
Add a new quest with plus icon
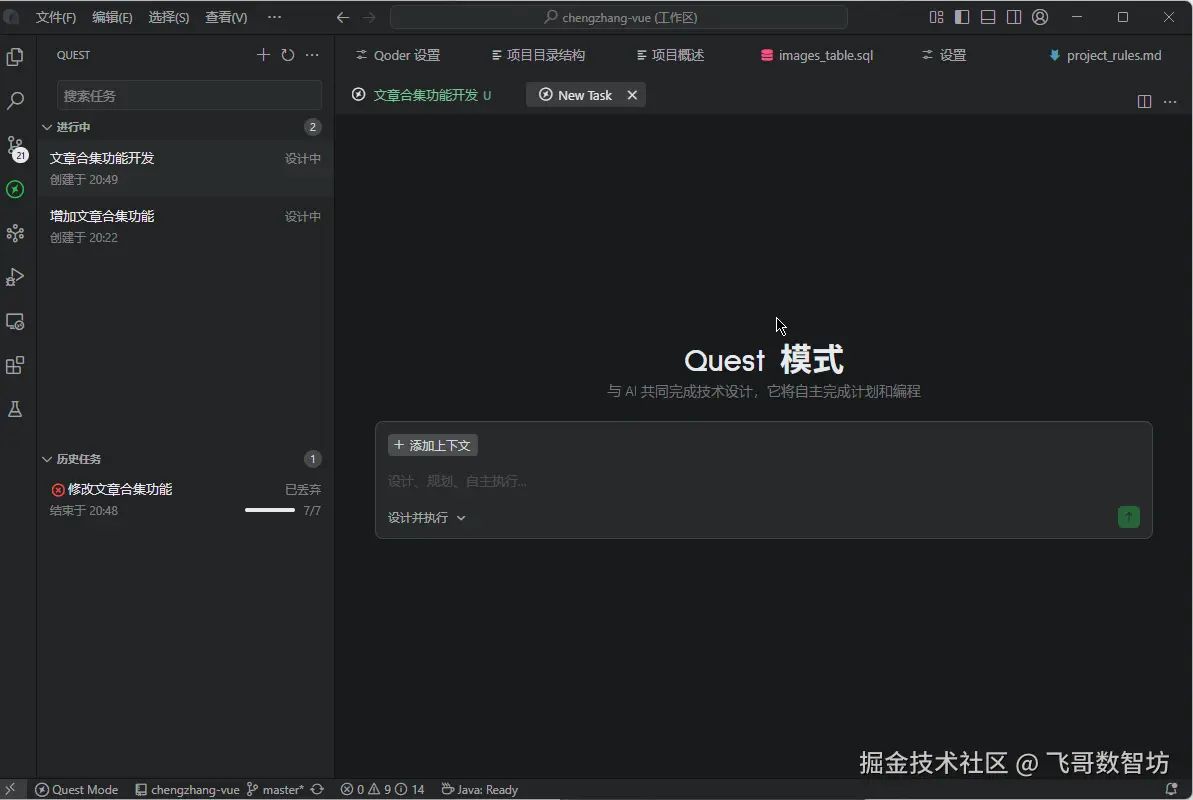coord(263,55)
